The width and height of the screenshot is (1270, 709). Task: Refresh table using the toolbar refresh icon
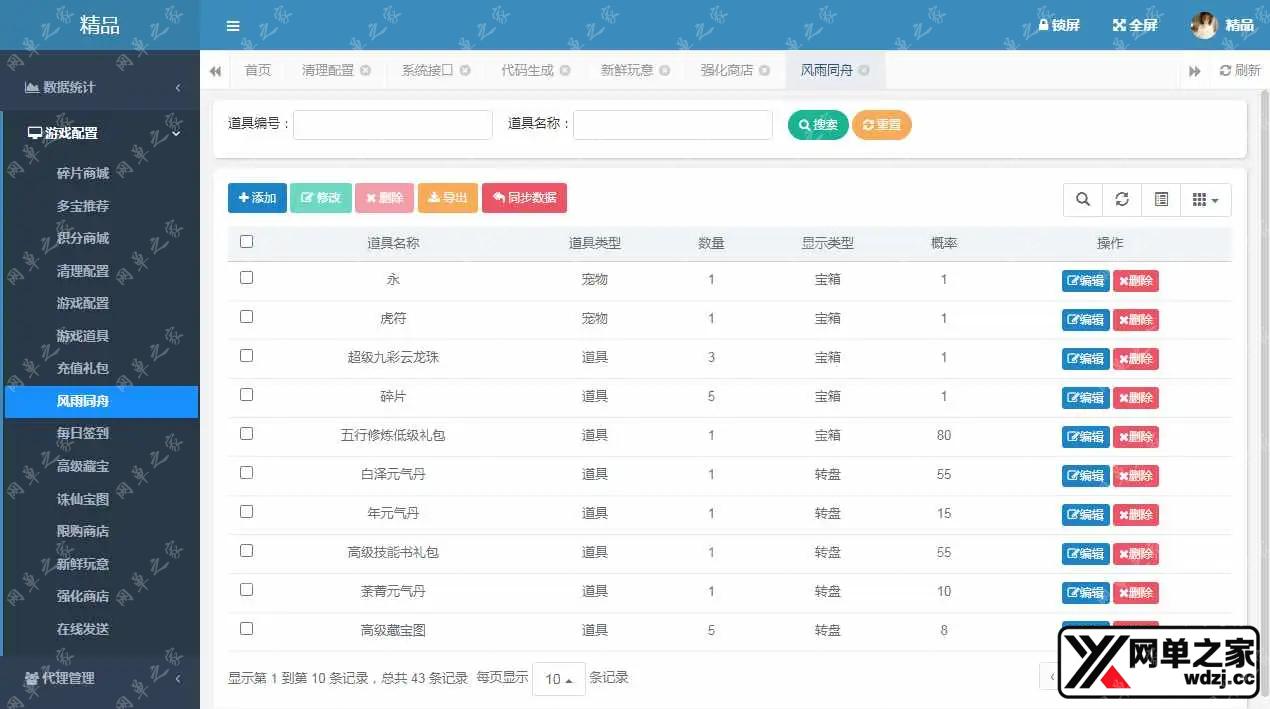pos(1122,199)
